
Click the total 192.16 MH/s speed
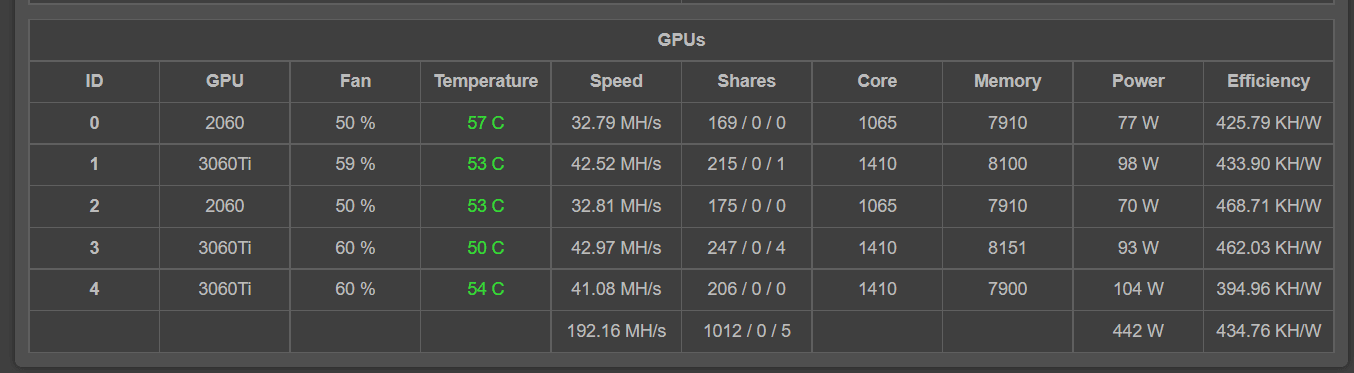(x=616, y=330)
